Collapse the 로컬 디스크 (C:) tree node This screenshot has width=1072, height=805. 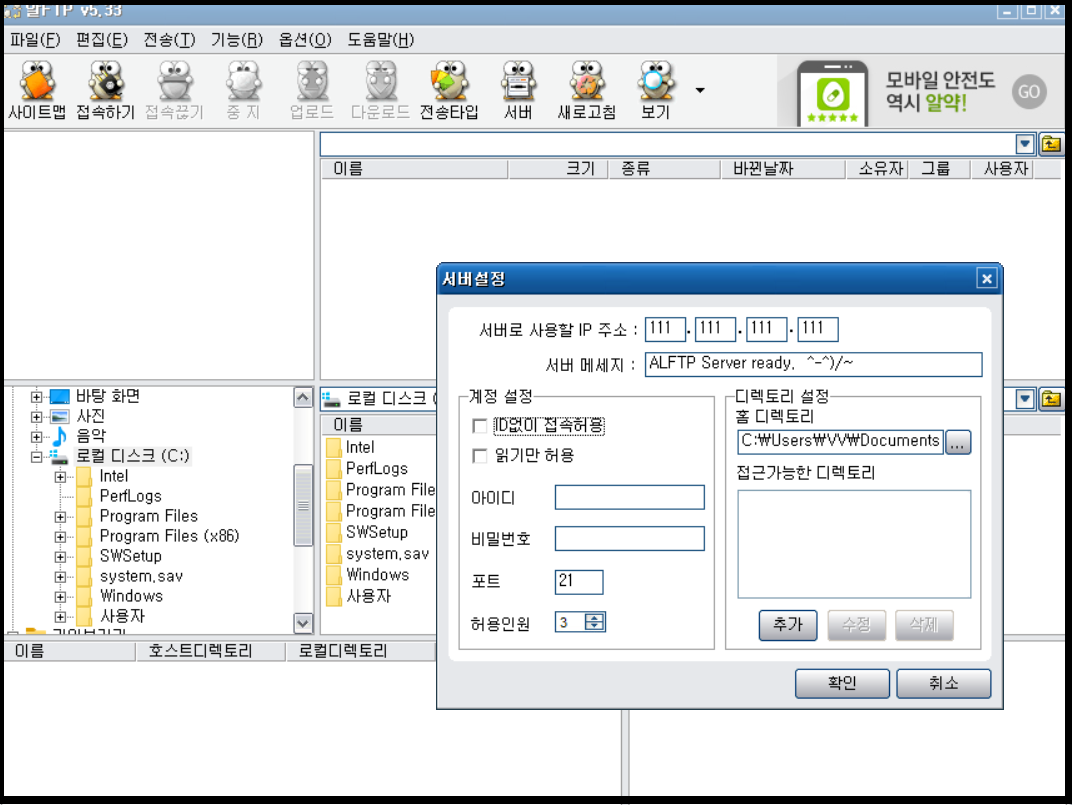coord(36,457)
